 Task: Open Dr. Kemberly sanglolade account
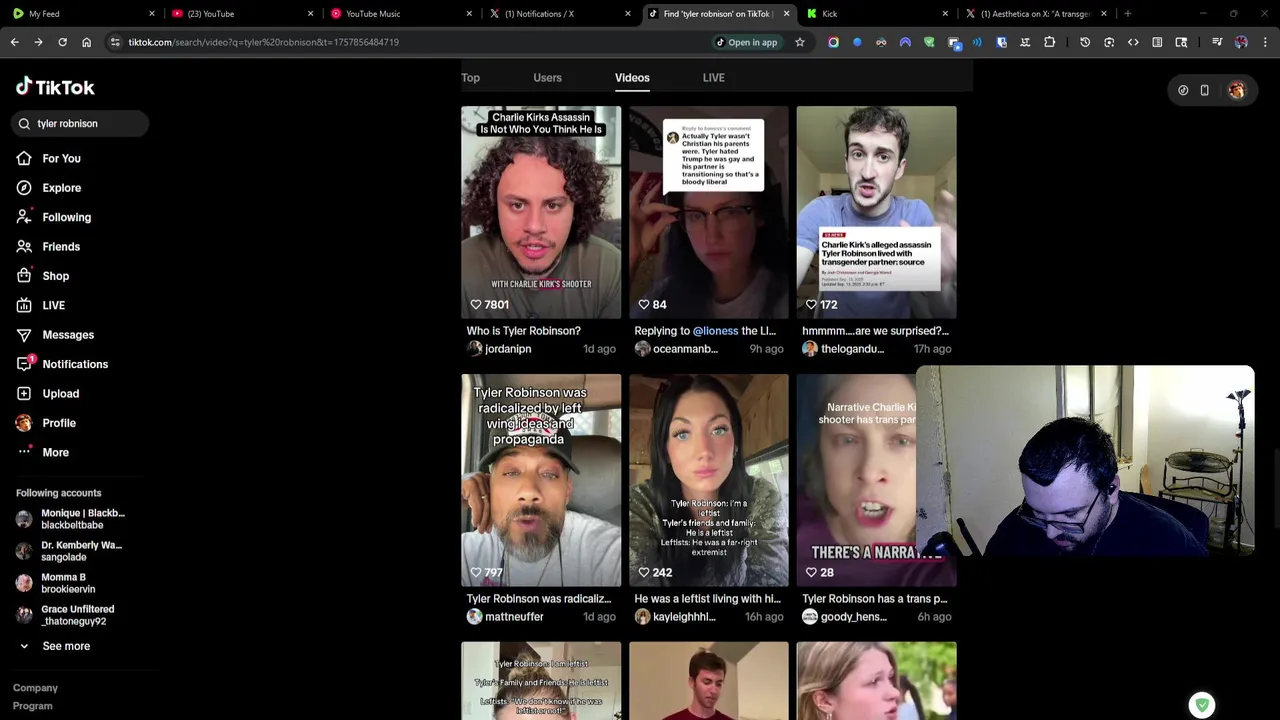tap(69, 551)
